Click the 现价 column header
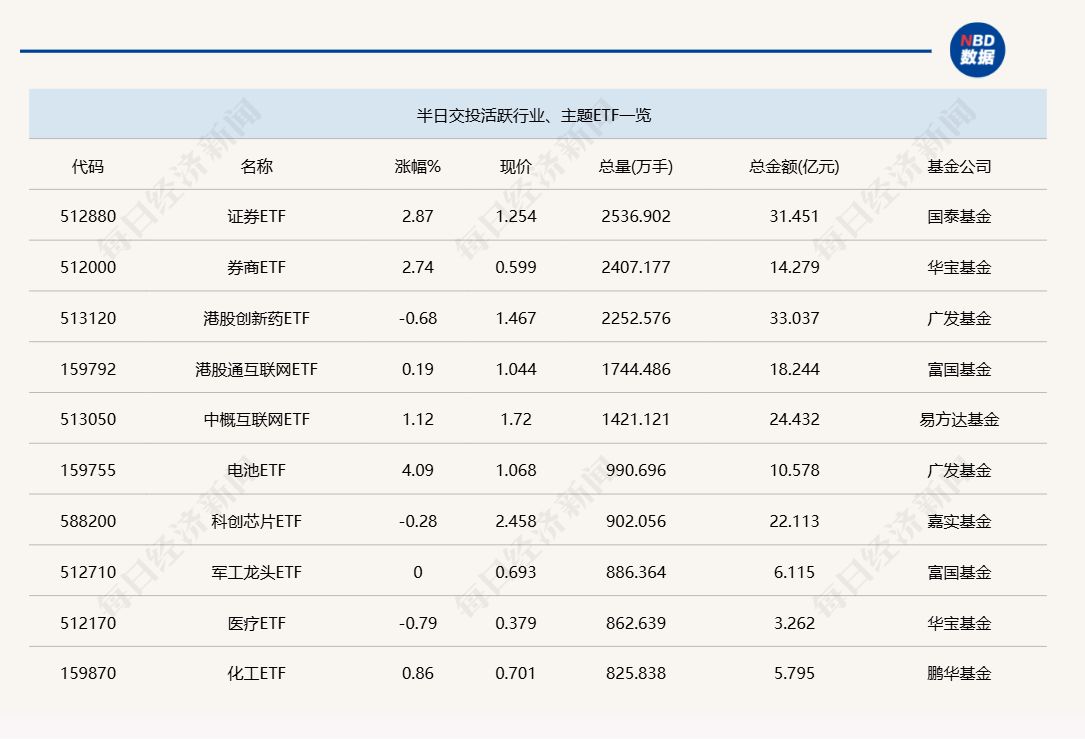Screen dimensions: 1085x739 [516, 166]
